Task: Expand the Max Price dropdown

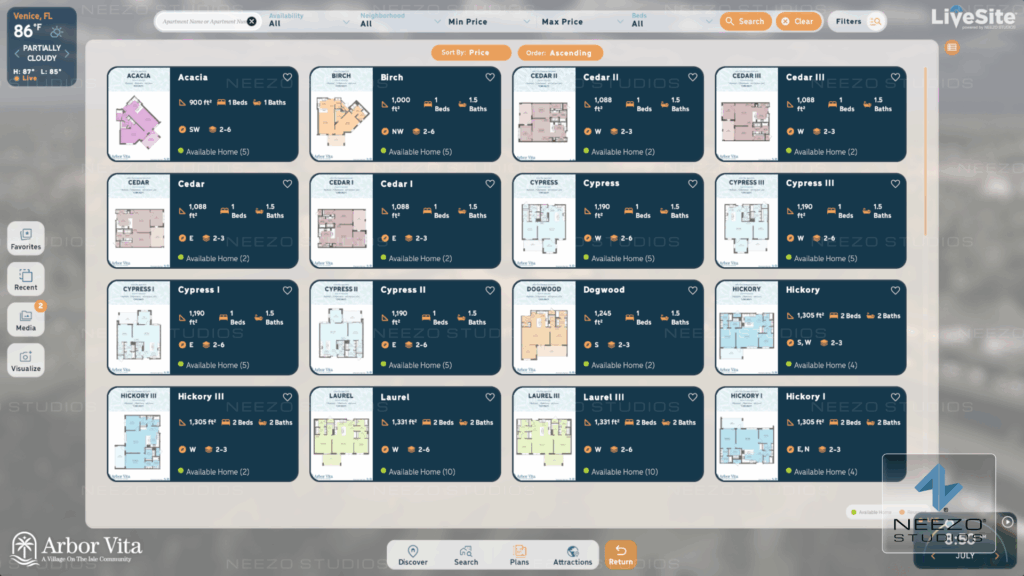Action: [582, 22]
